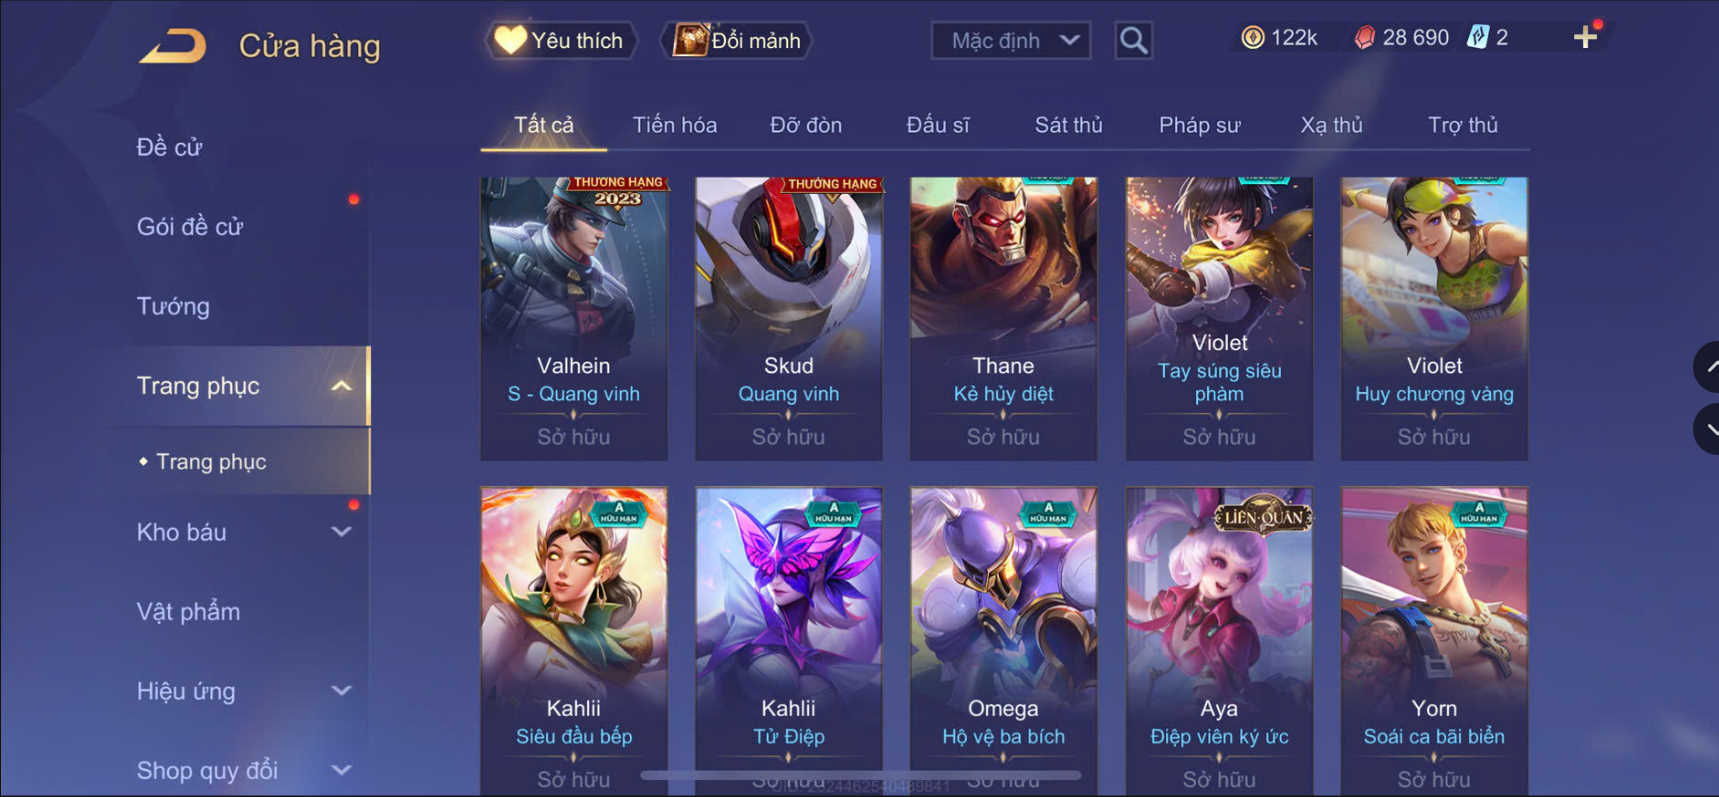Expand the Shop quy đổi section
1719x797 pixels.
(x=341, y=770)
